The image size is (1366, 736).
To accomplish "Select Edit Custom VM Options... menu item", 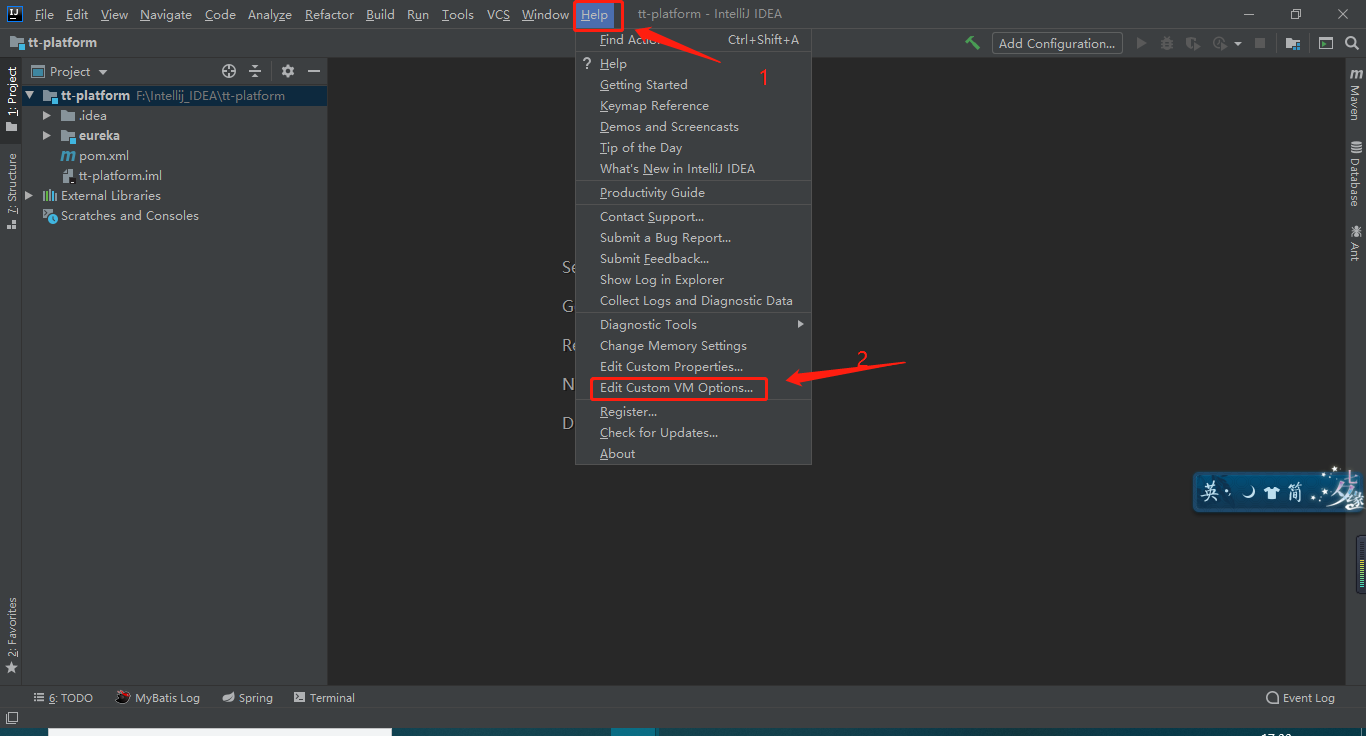I will point(693,388).
